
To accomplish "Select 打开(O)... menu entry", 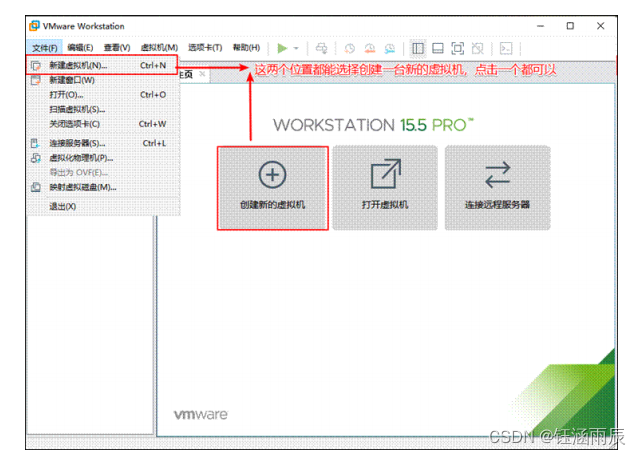I will [102, 95].
